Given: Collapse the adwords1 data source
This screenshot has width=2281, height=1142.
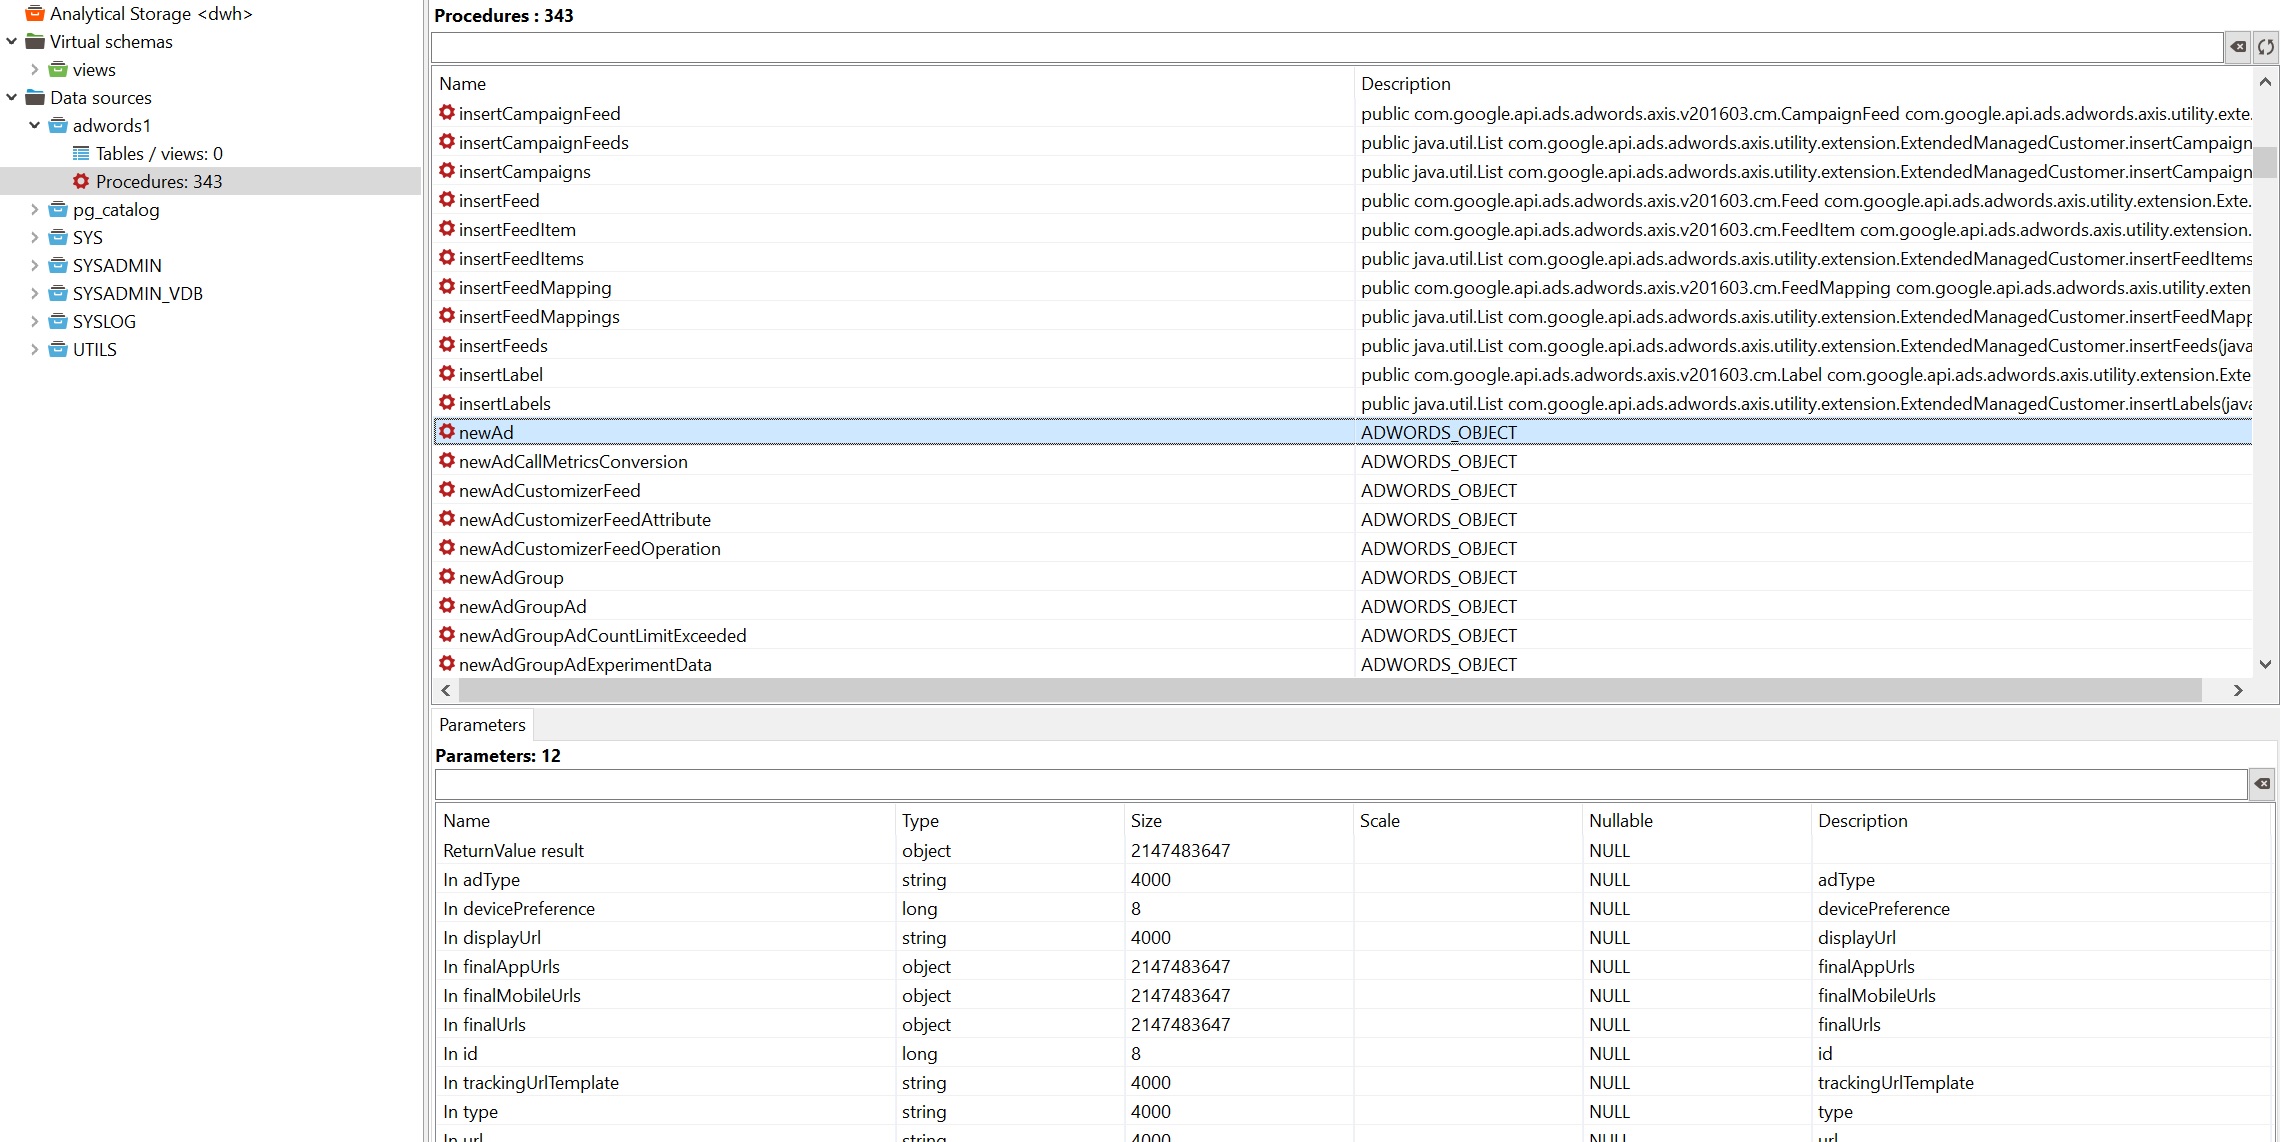Looking at the screenshot, I should coord(35,126).
